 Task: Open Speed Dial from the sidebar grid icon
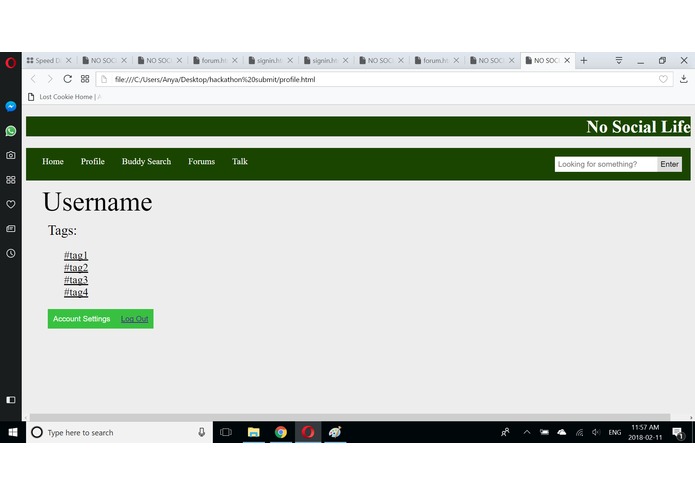coord(11,180)
